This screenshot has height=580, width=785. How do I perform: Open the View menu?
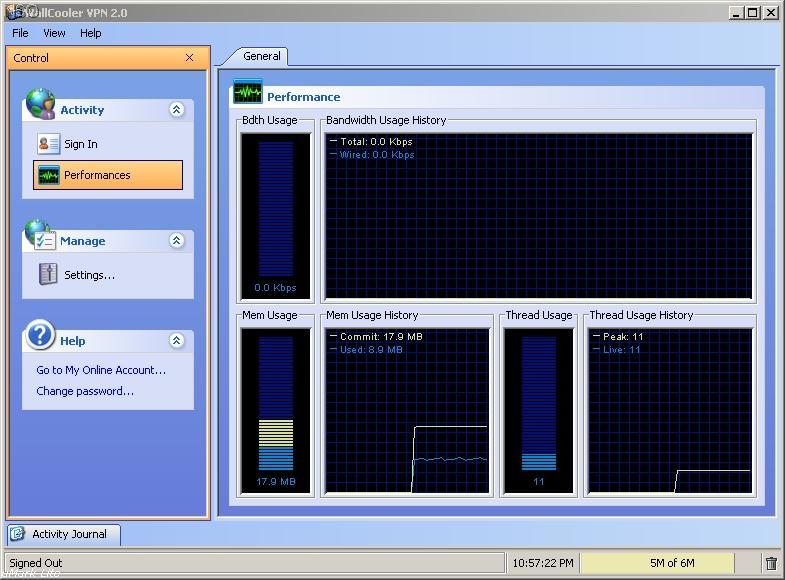point(54,33)
